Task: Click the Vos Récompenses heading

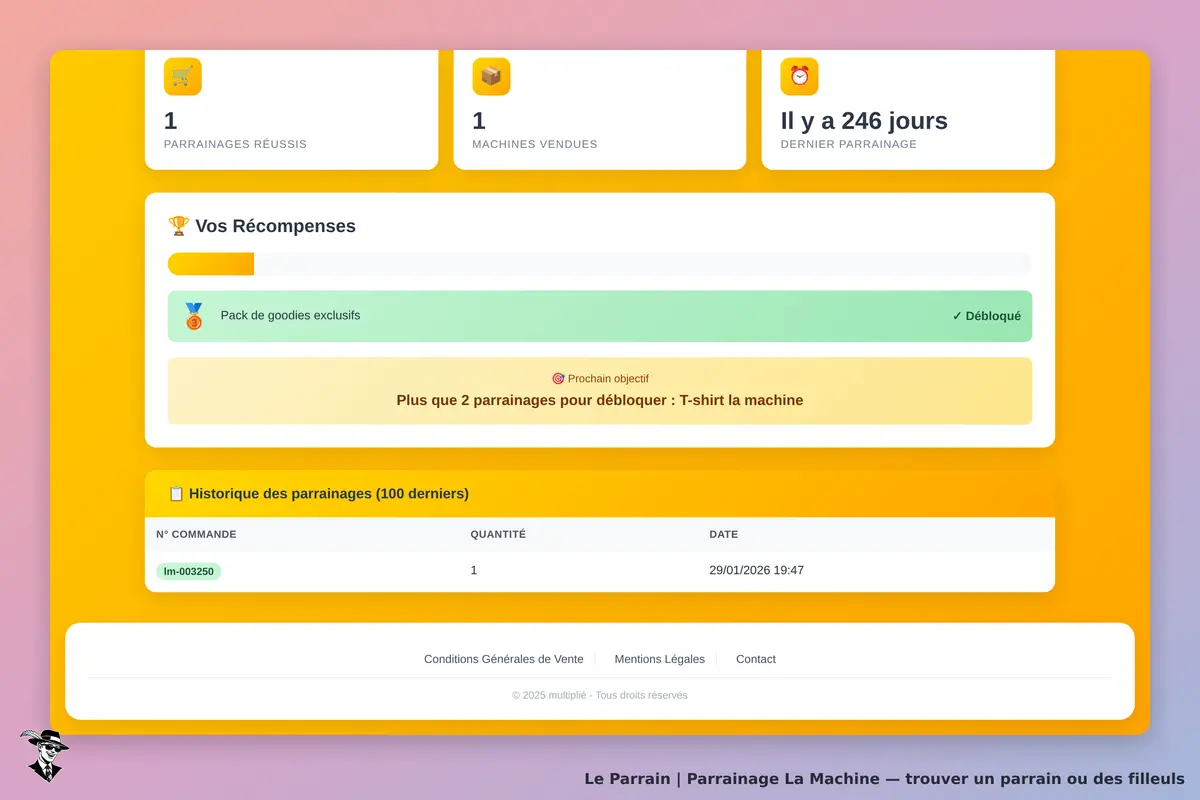Action: [275, 226]
